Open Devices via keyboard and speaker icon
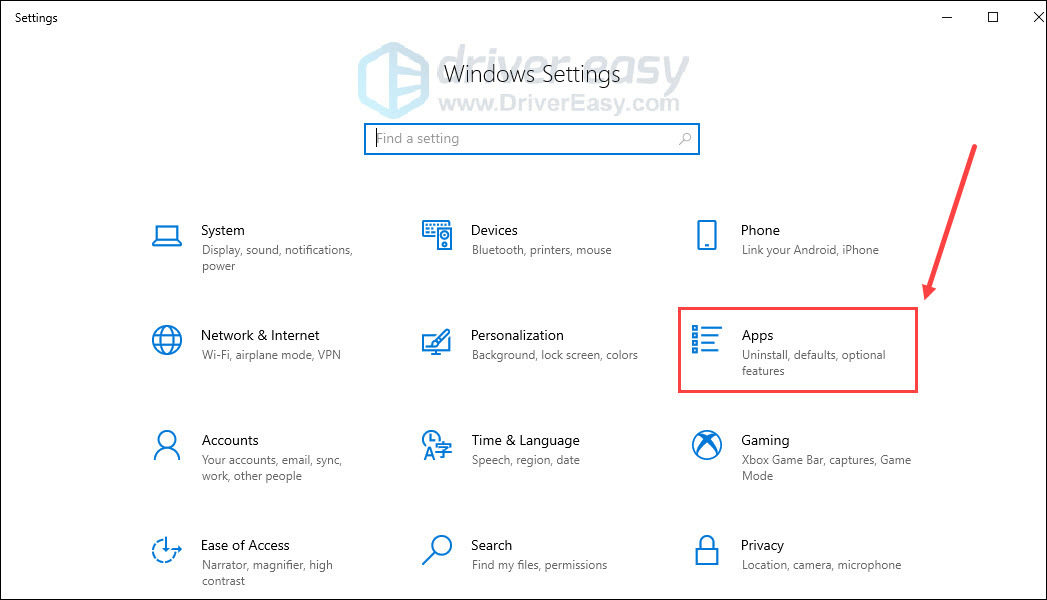Screen dimensions: 1047x600 coord(437,236)
